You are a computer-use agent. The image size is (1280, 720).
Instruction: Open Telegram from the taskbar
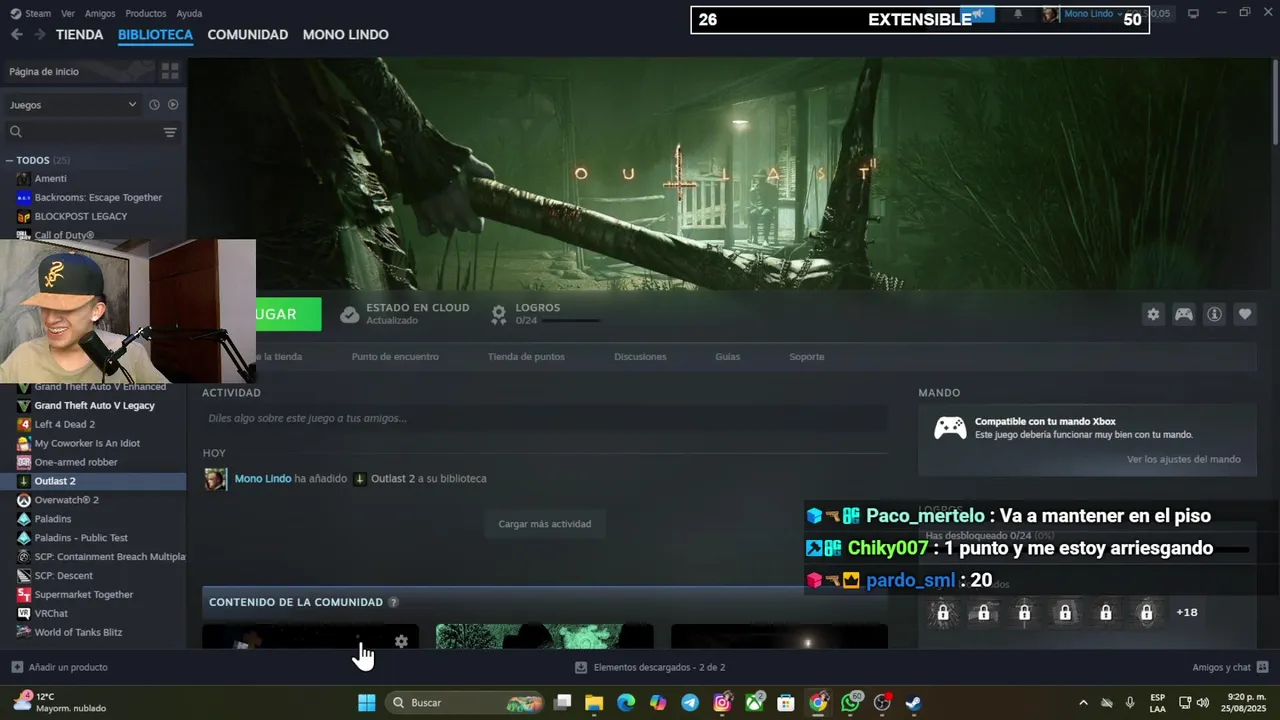point(690,702)
